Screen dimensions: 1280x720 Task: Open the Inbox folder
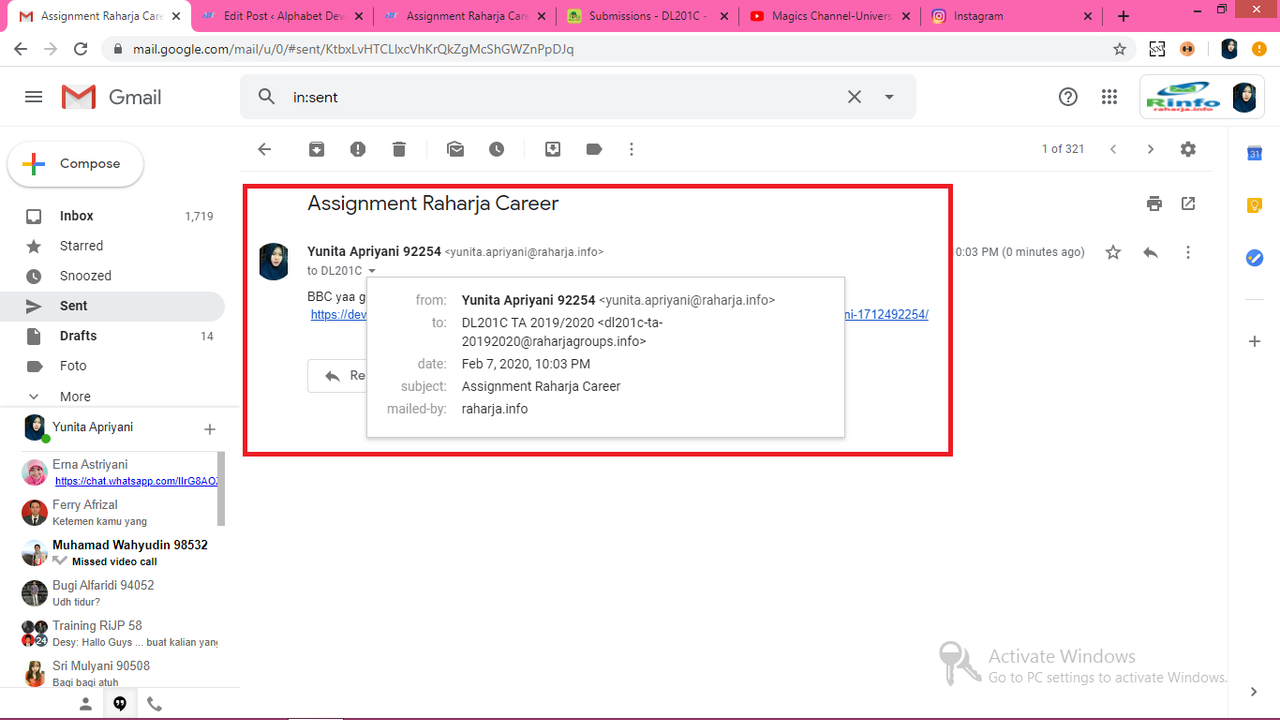tap(112, 216)
